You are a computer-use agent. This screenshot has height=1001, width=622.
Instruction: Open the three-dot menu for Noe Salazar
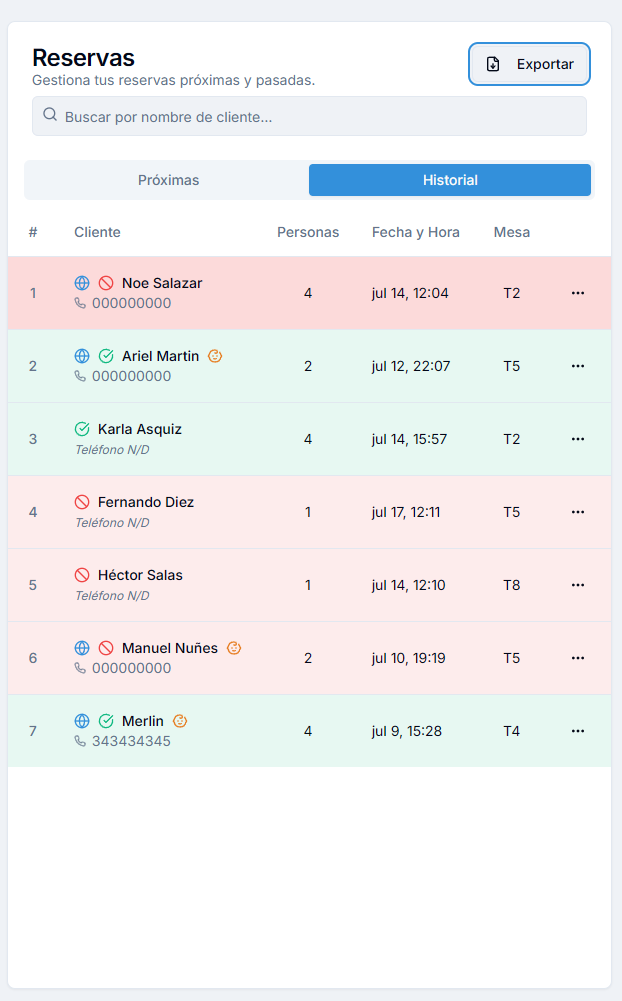[577, 293]
